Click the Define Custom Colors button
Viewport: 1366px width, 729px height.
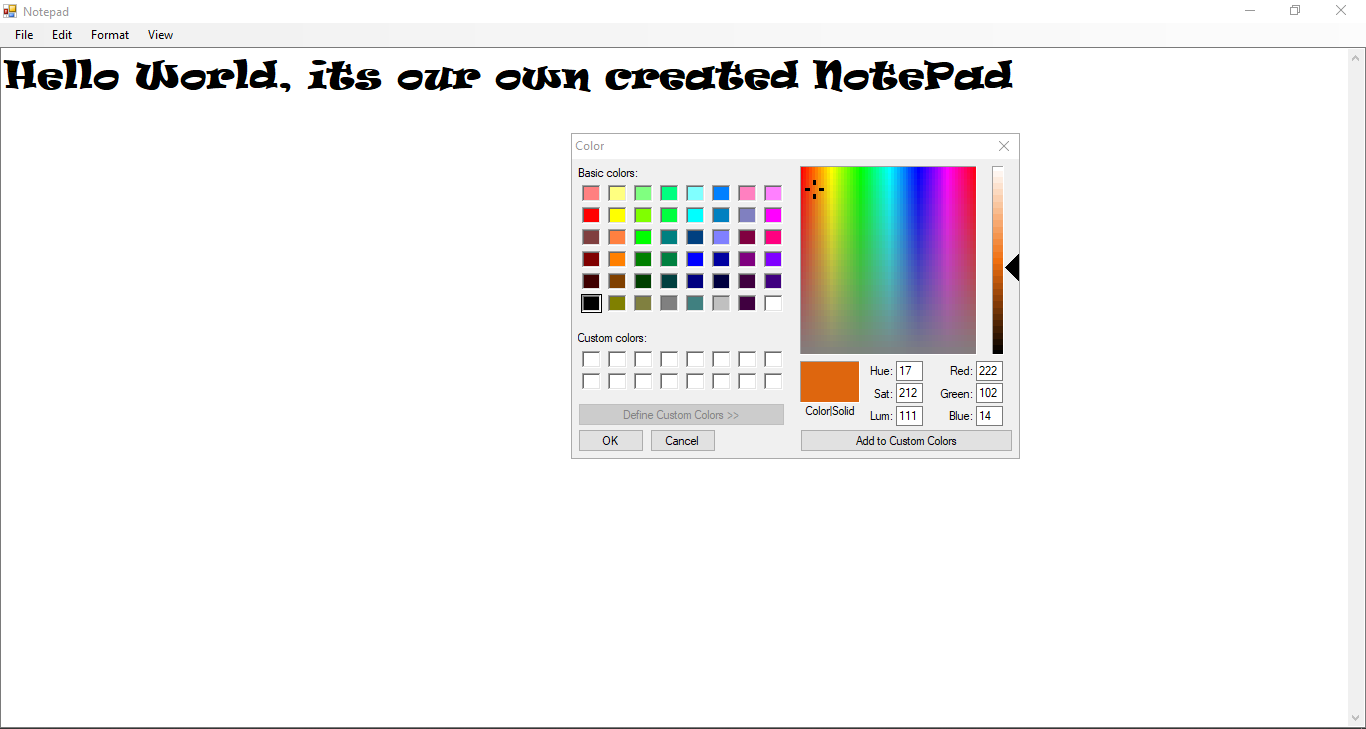tap(681, 414)
